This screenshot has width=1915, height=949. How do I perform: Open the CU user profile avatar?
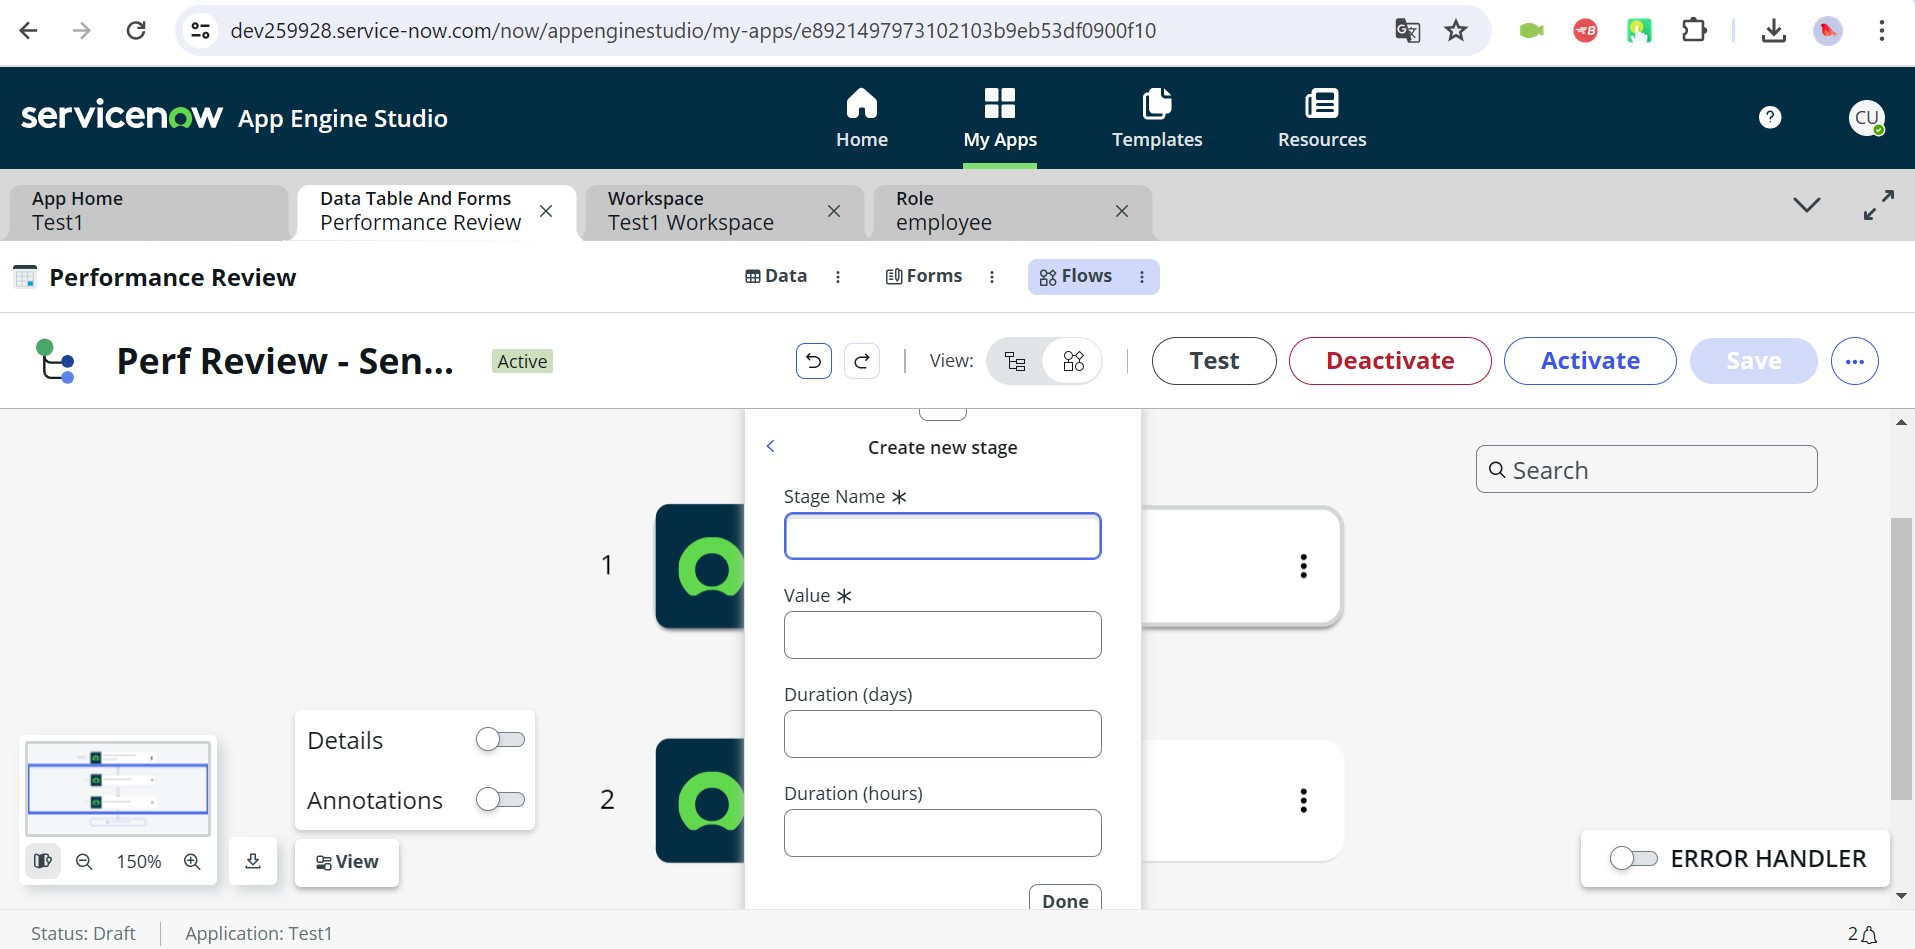tap(1866, 117)
